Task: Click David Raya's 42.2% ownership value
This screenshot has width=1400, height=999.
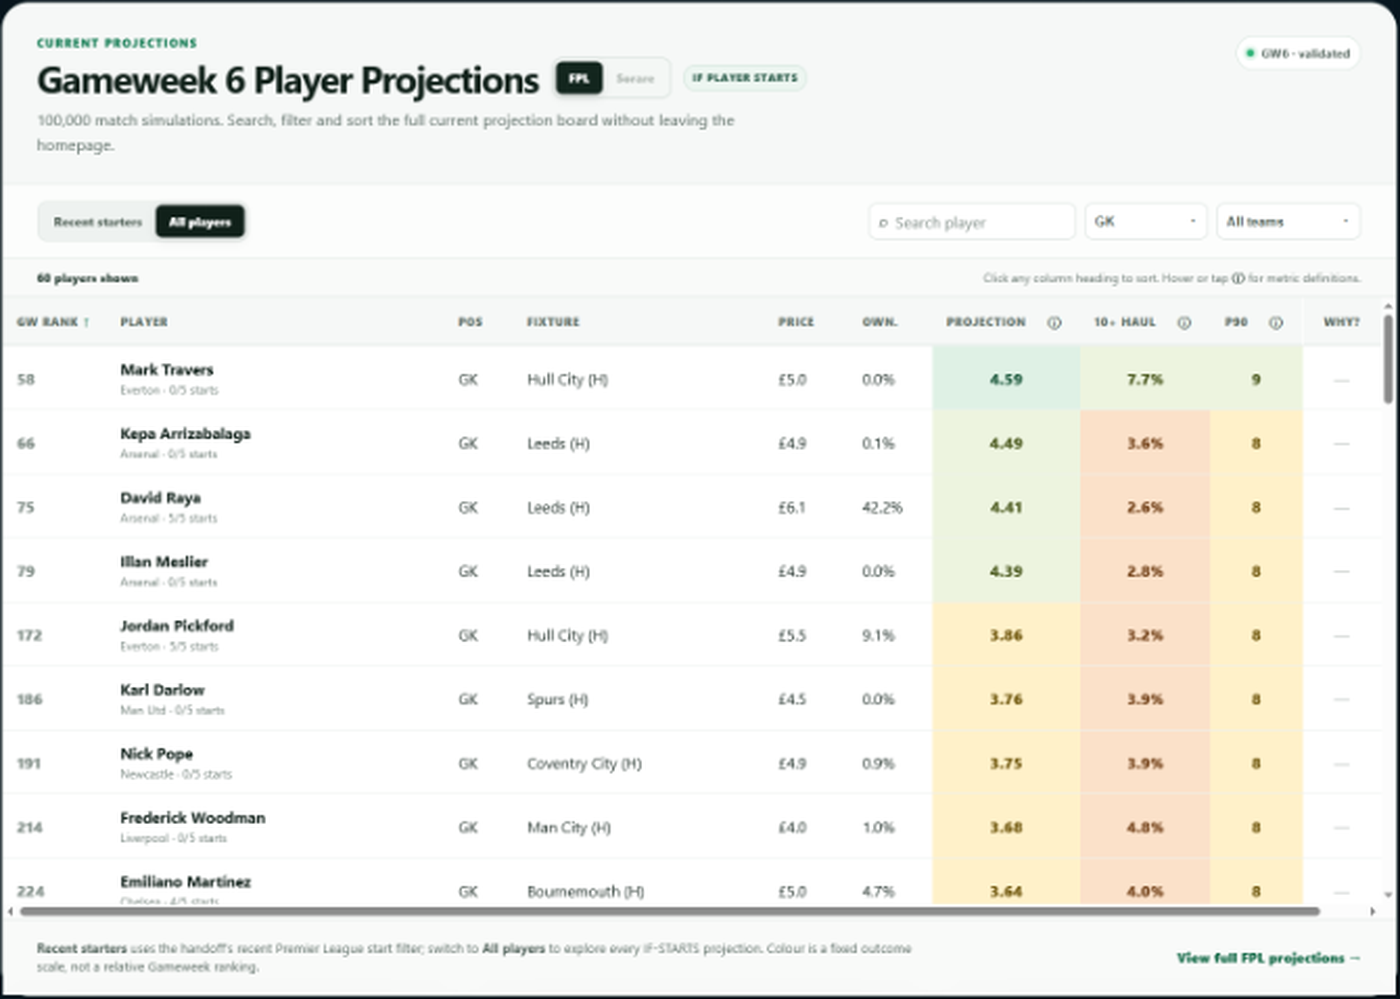Action: tap(882, 507)
